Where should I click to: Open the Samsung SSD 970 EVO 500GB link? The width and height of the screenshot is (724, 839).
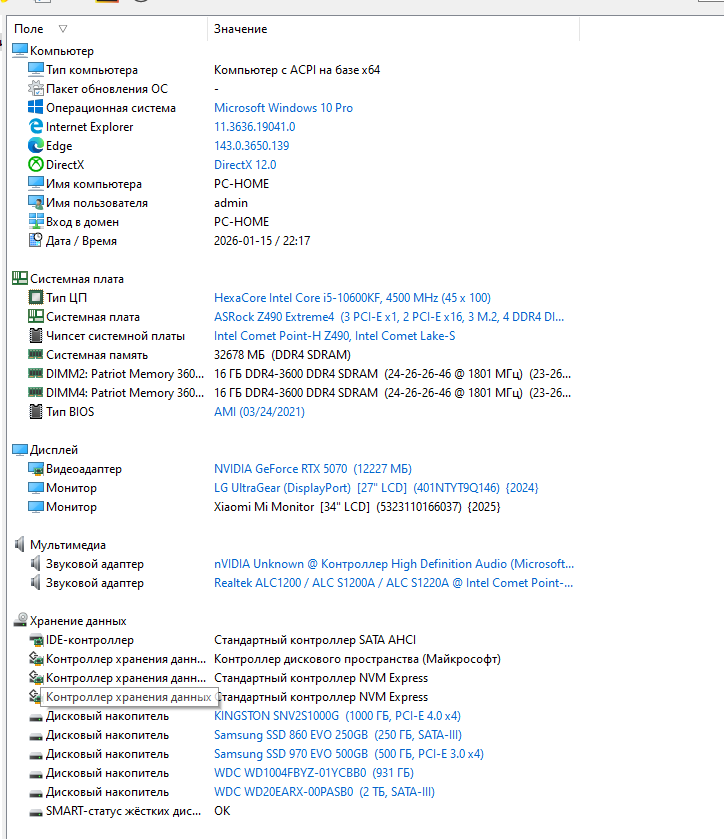pos(348,753)
